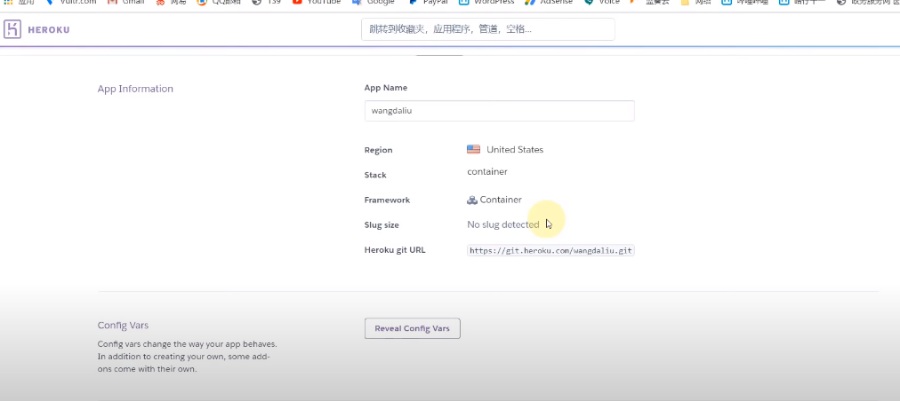The image size is (900, 401).
Task: Click the 'Heroku git URL' label
Action: coord(395,250)
